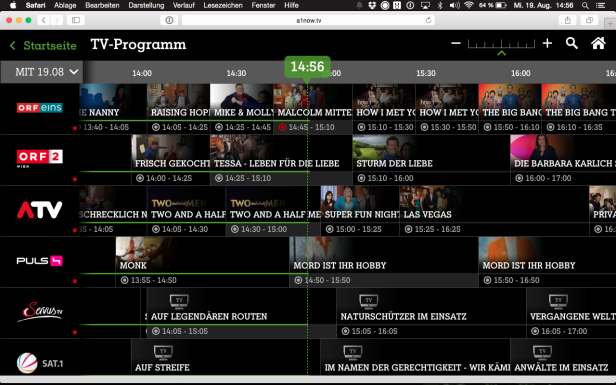Open the PULS 4 channel logo

click(39, 261)
